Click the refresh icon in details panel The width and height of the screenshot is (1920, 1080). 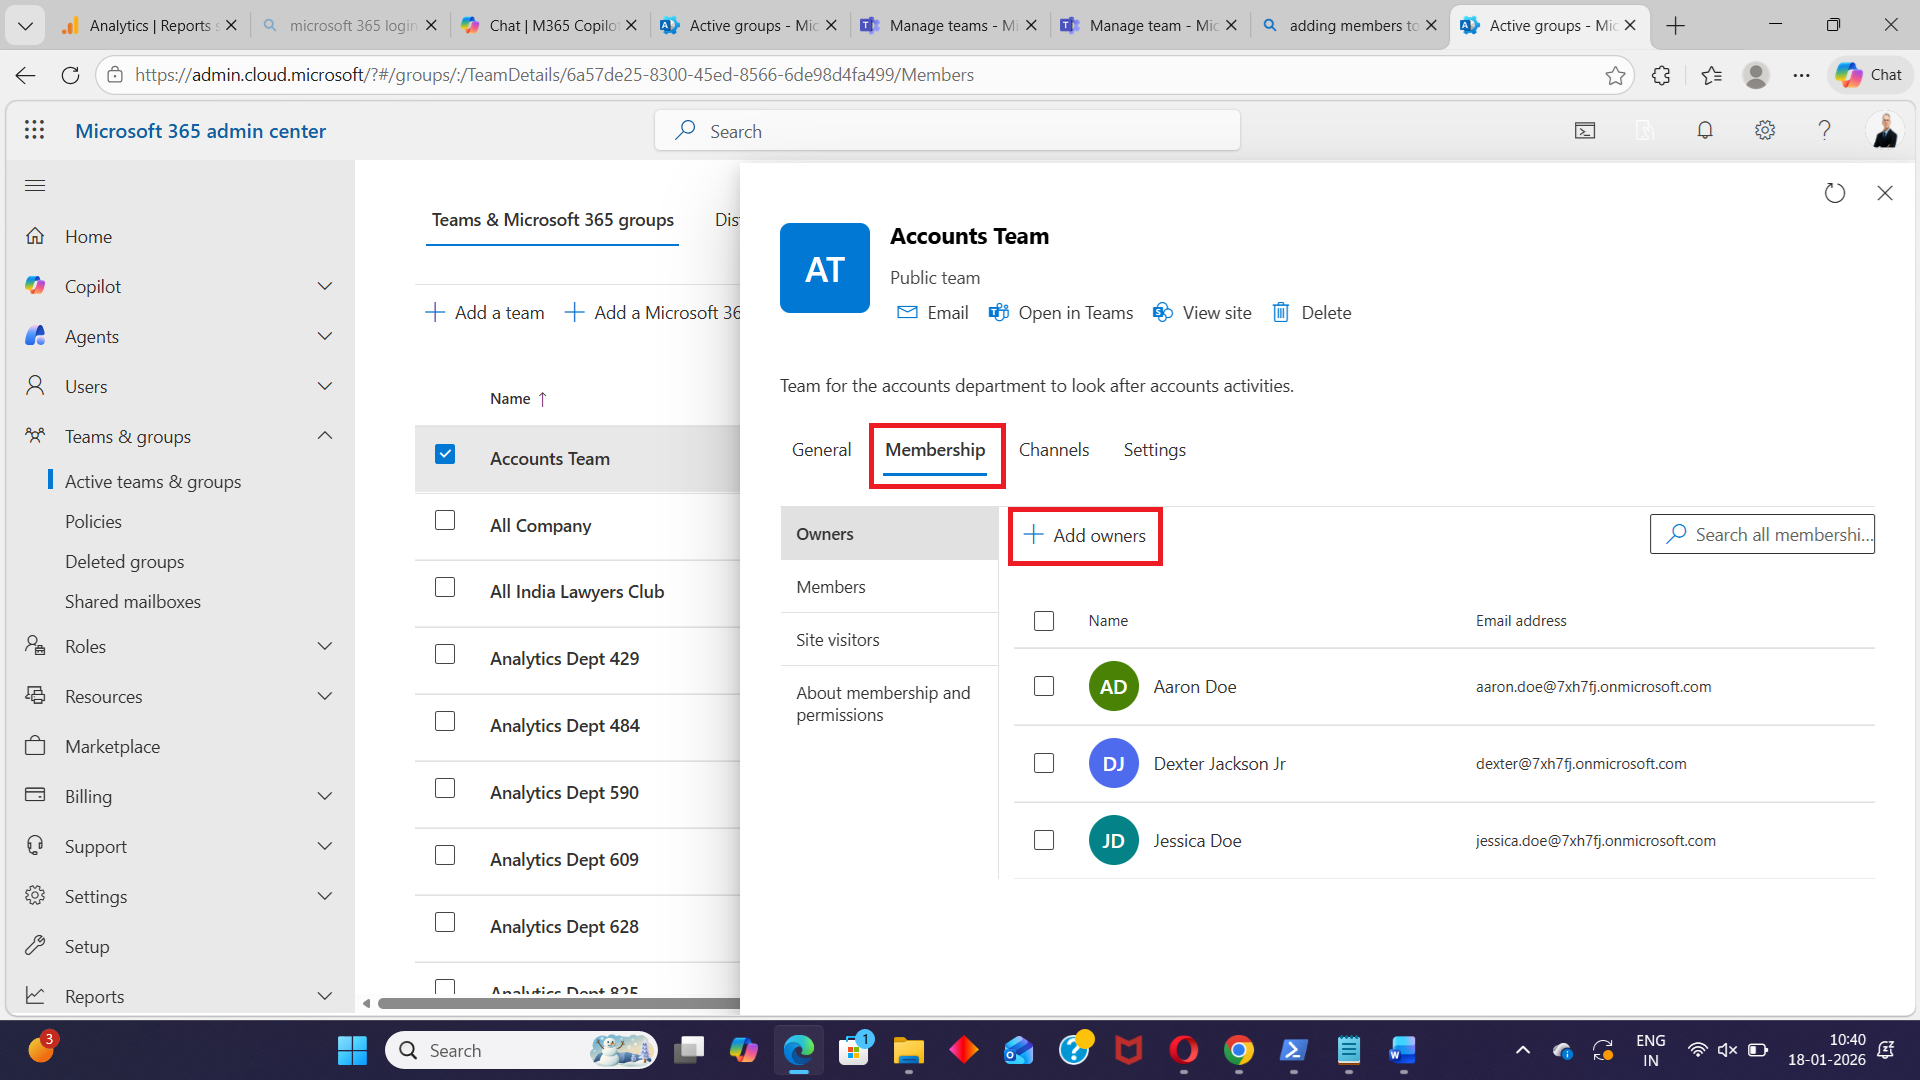[x=1834, y=193]
